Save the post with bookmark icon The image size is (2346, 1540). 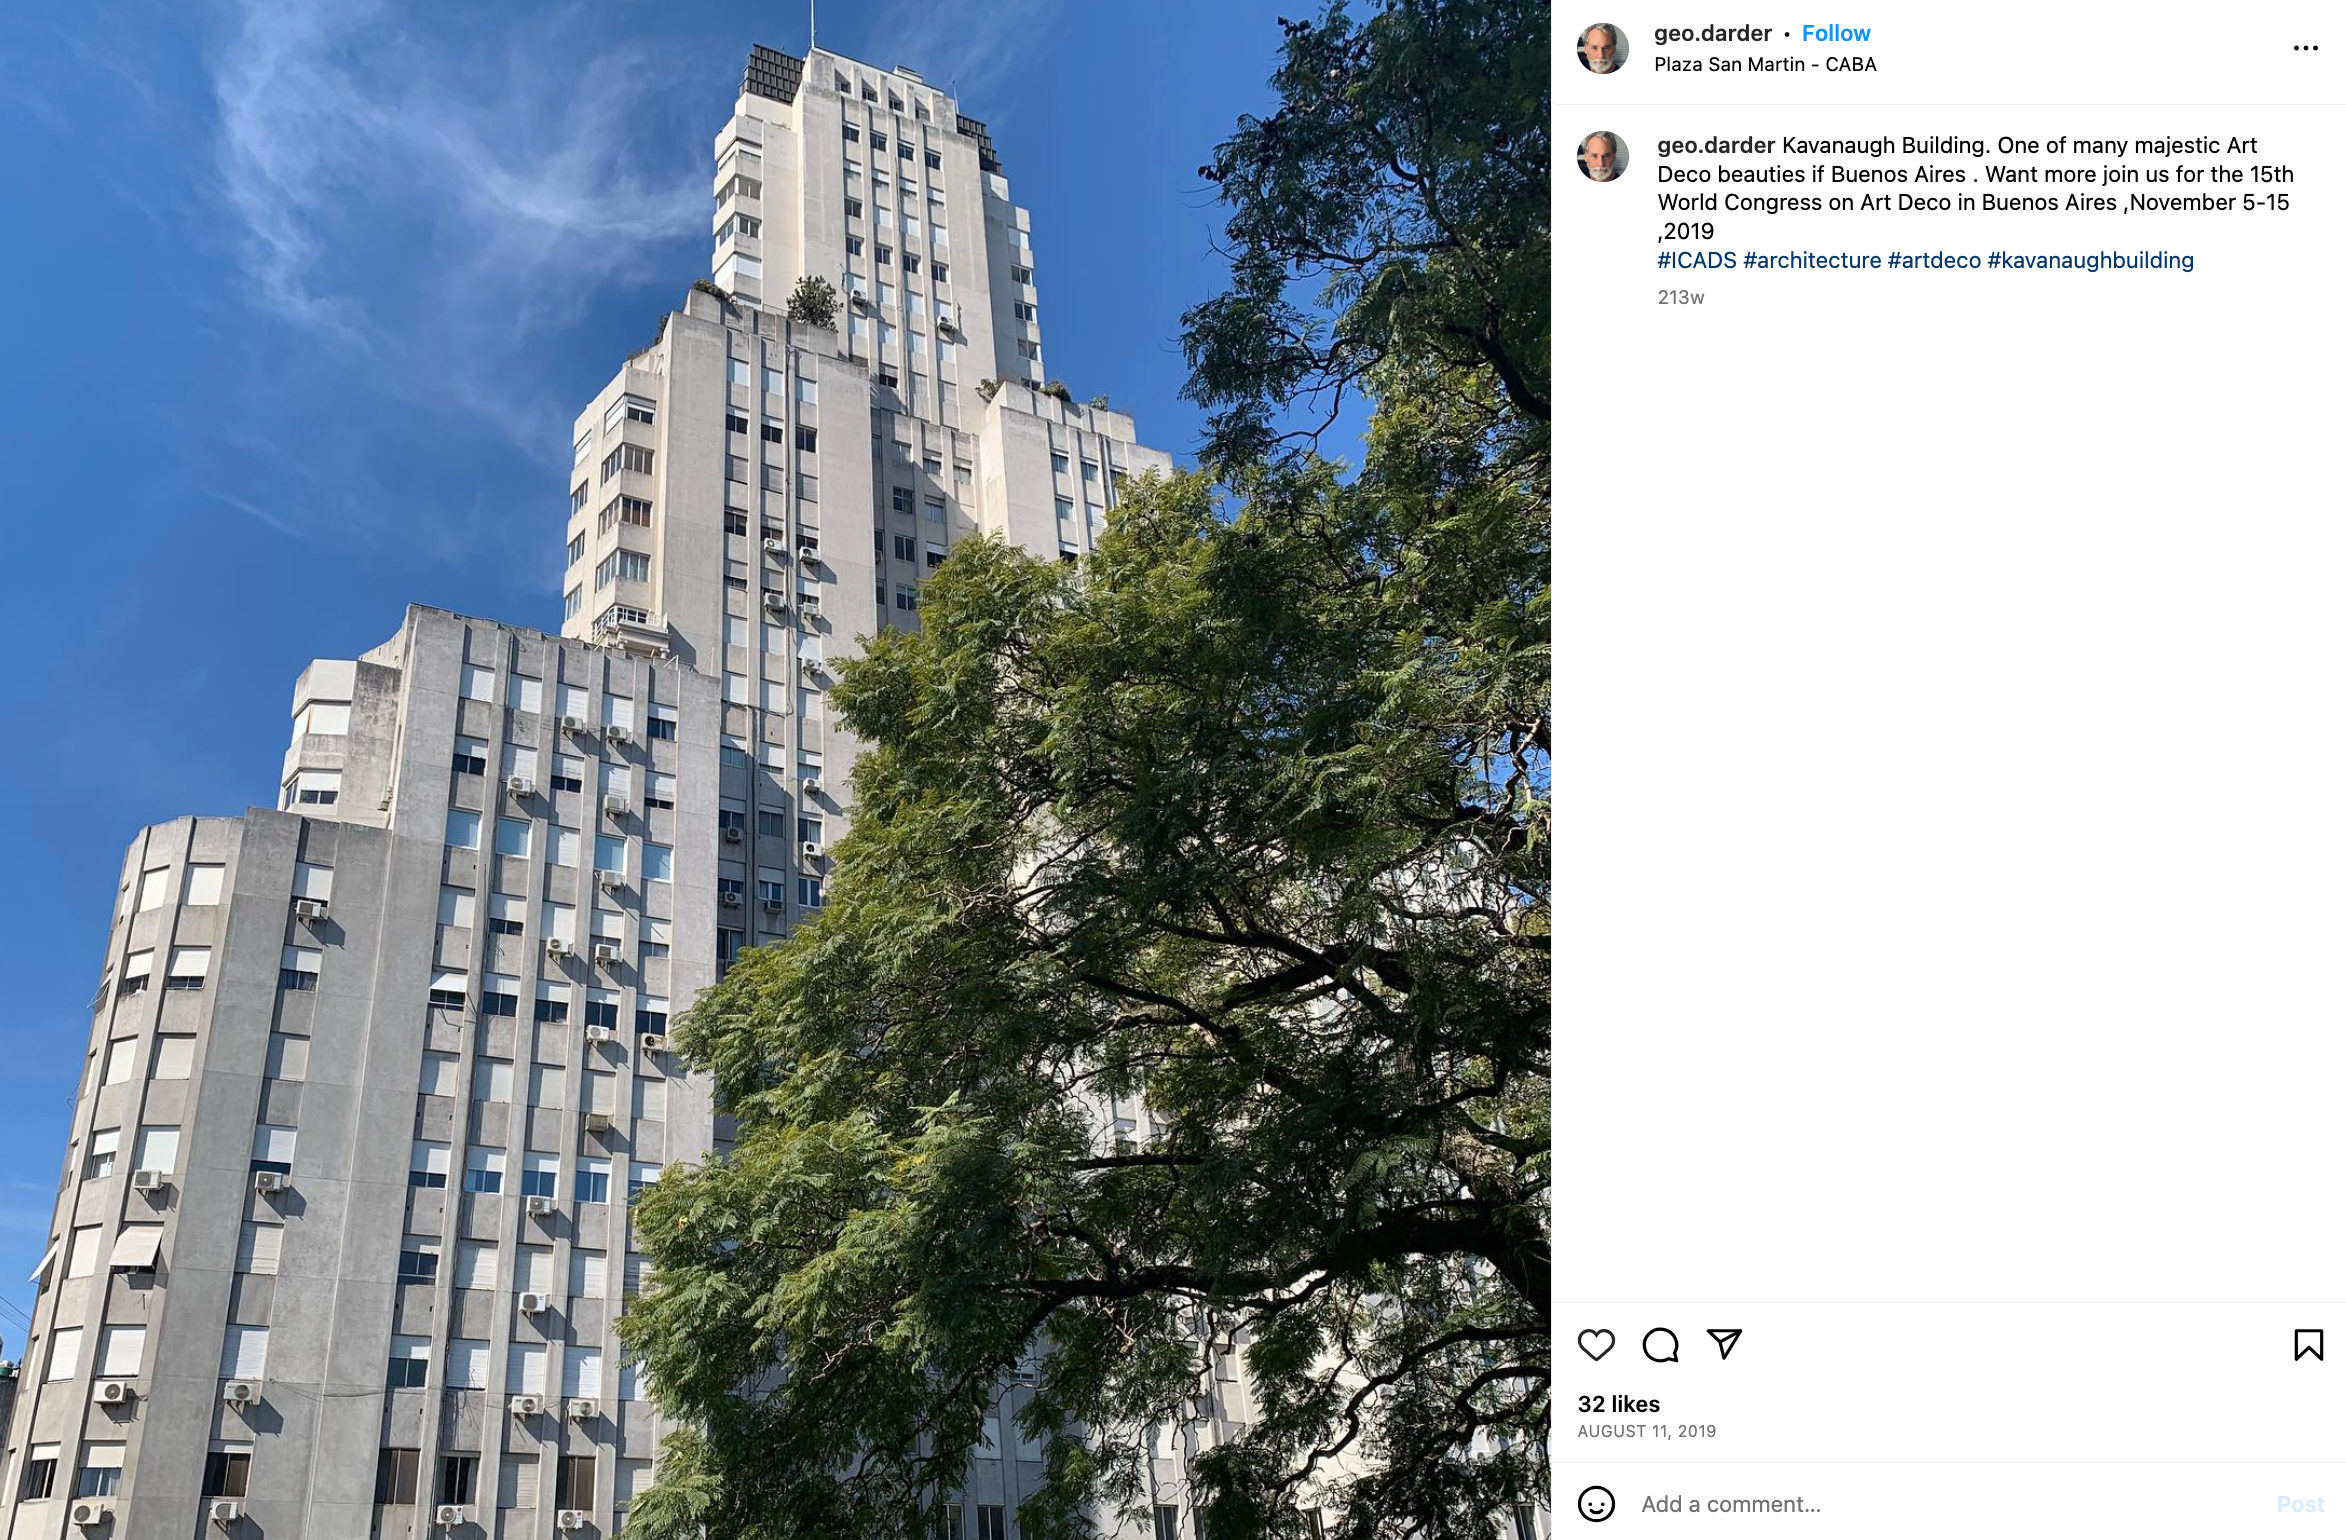click(x=2308, y=1345)
